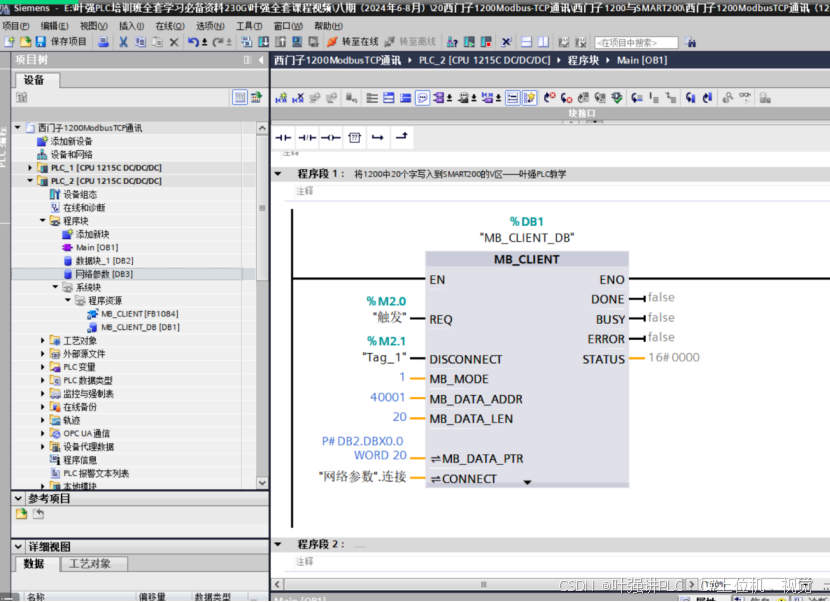Select 数据块_1 [DB2] in project tree

pos(98,260)
